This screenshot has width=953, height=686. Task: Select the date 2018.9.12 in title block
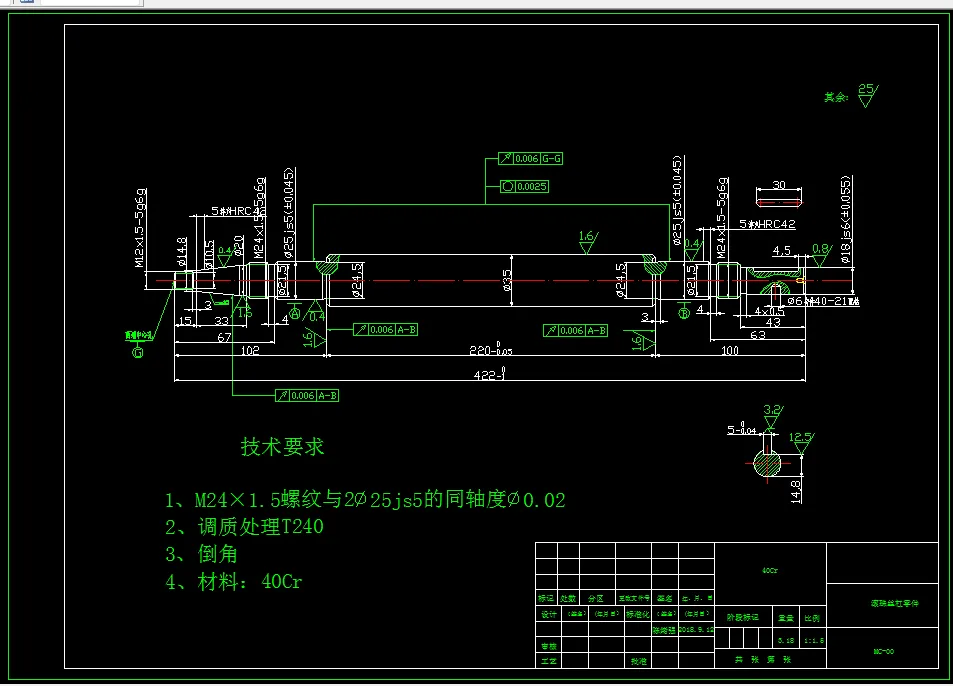pos(696,630)
